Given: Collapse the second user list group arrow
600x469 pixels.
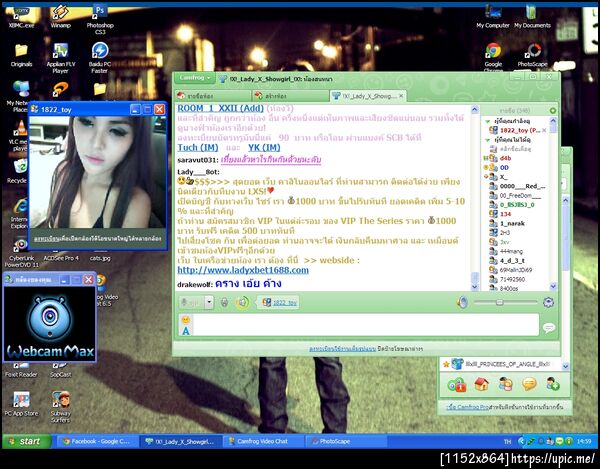Looking at the screenshot, I should [x=488, y=140].
